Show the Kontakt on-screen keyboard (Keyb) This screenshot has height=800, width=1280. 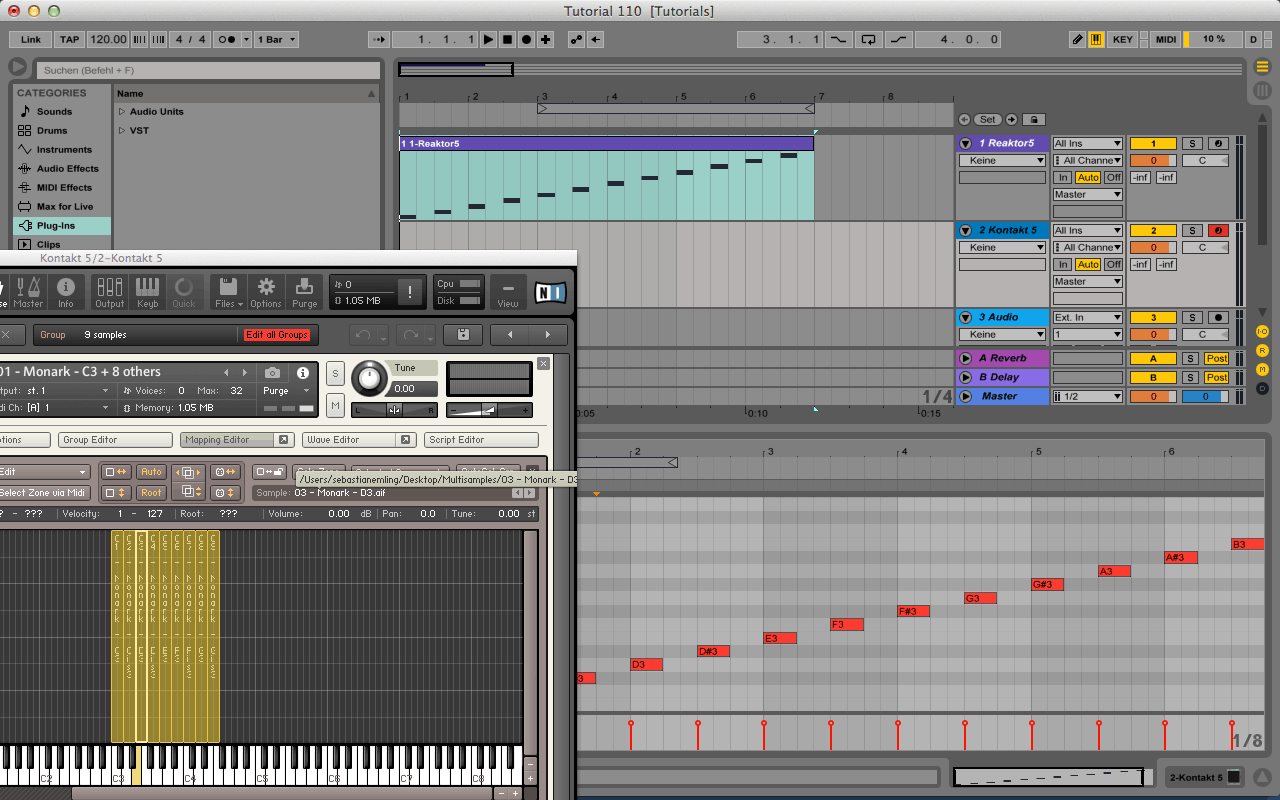[x=147, y=291]
